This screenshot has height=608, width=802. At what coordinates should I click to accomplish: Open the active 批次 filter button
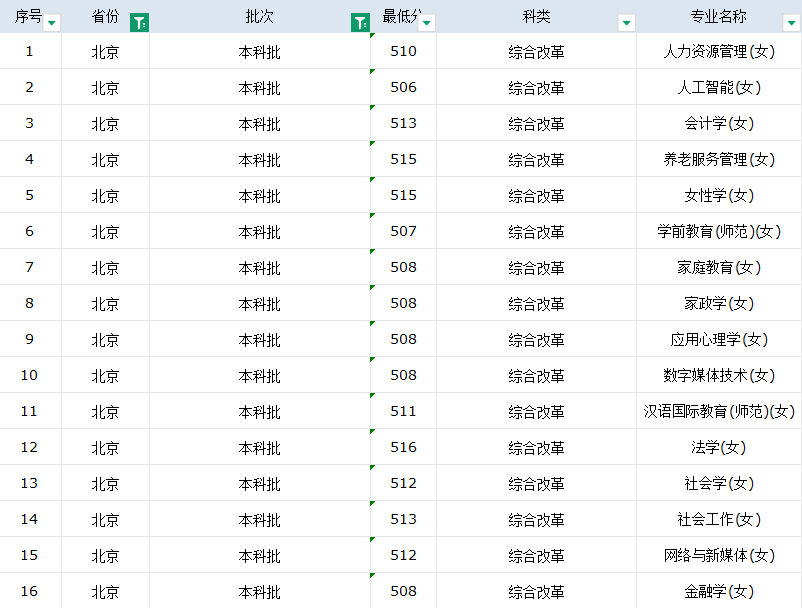360,23
